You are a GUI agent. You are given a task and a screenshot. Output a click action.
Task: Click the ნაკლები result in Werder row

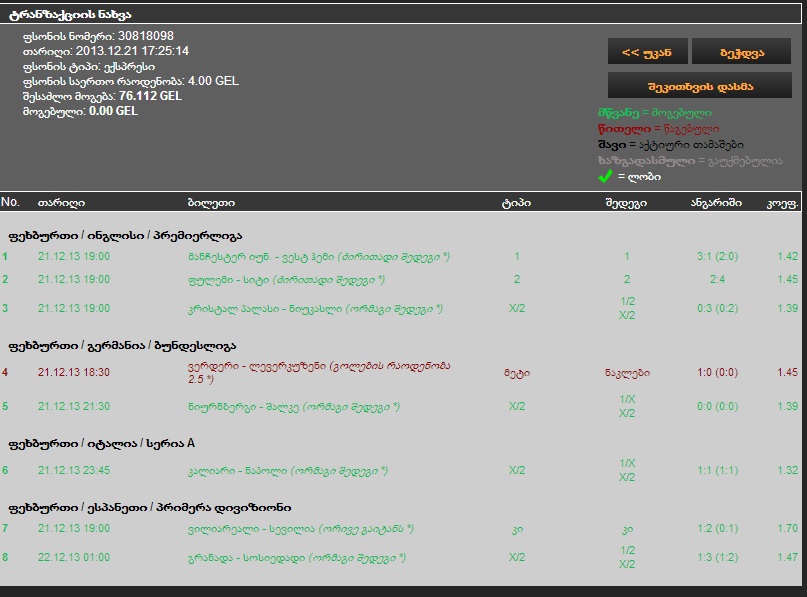(627, 373)
